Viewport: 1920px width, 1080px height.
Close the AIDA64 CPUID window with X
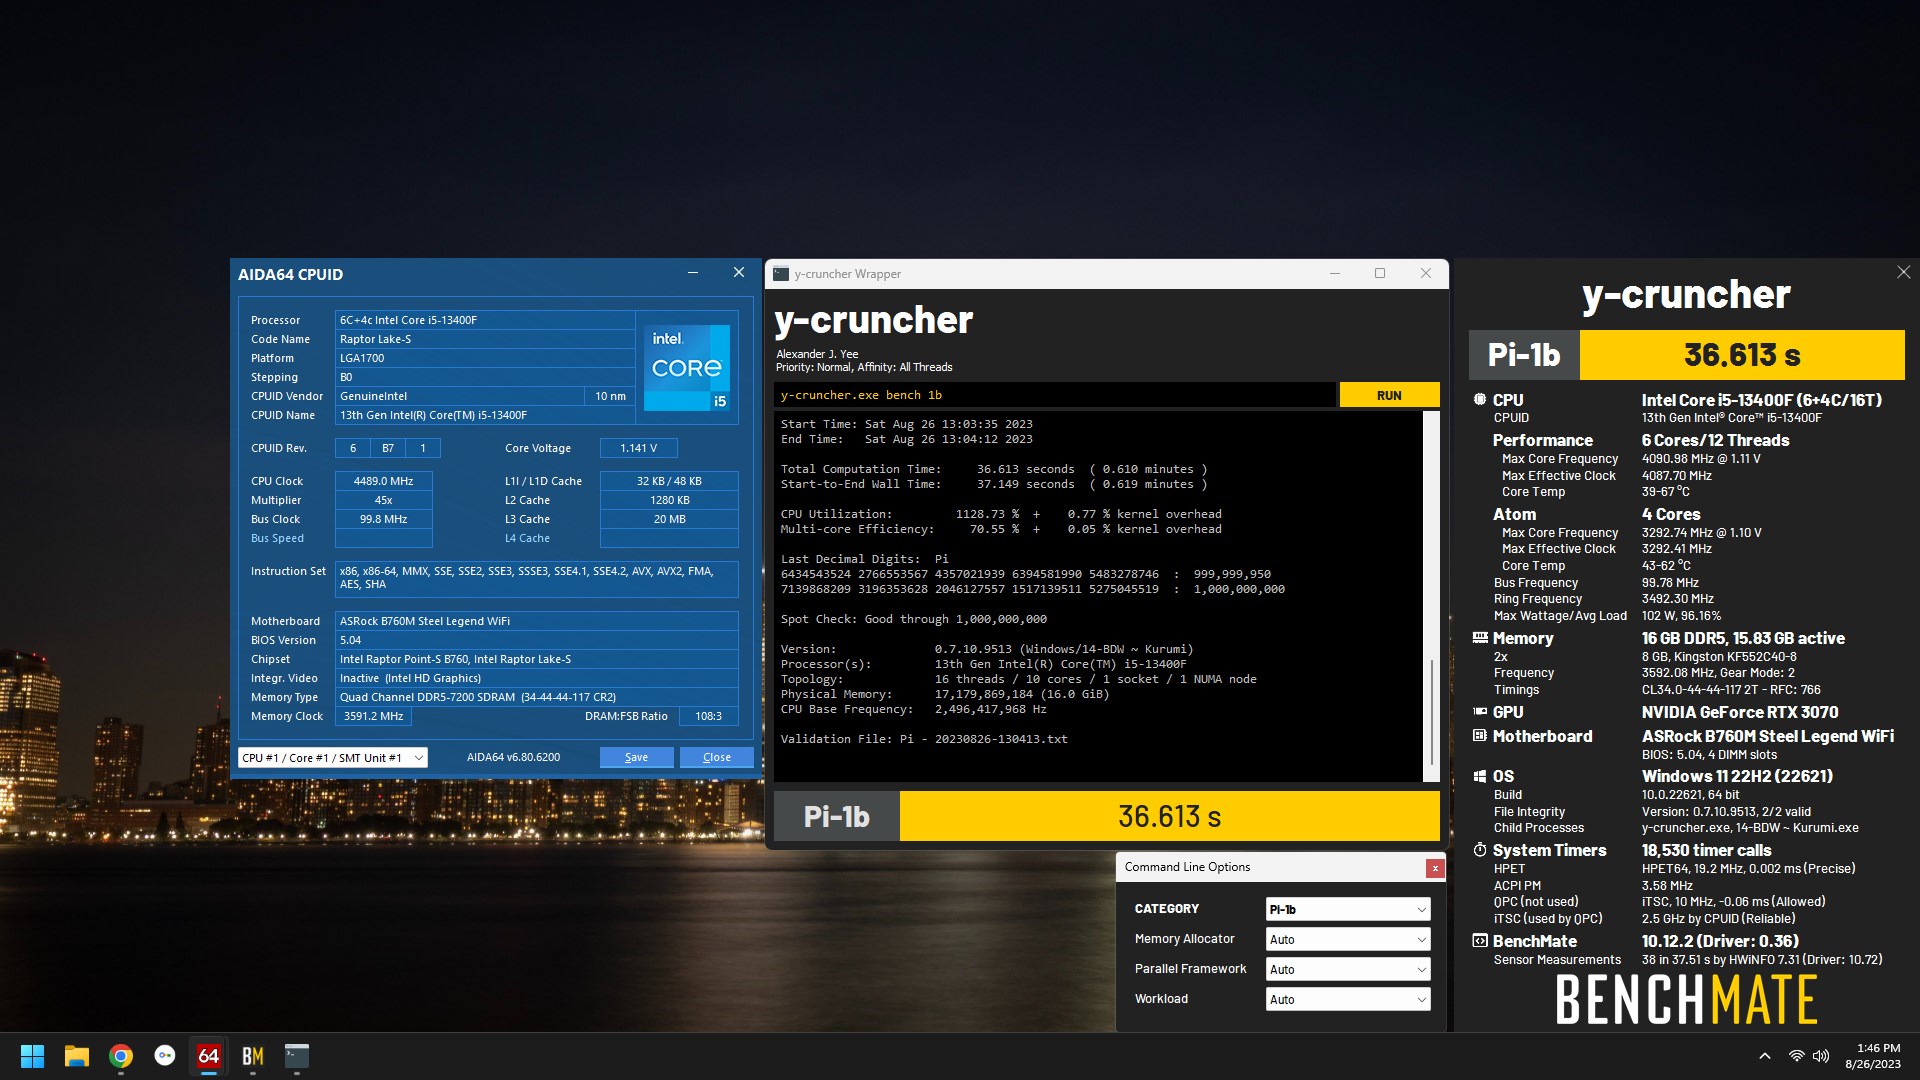[x=739, y=273]
